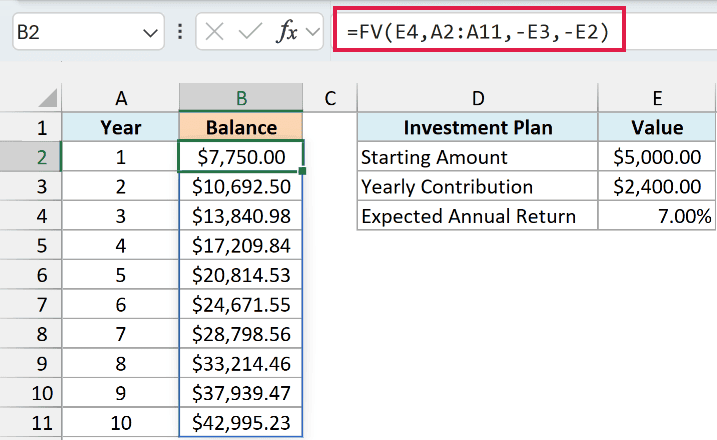
Task: Select column D header
Action: [x=477, y=97]
